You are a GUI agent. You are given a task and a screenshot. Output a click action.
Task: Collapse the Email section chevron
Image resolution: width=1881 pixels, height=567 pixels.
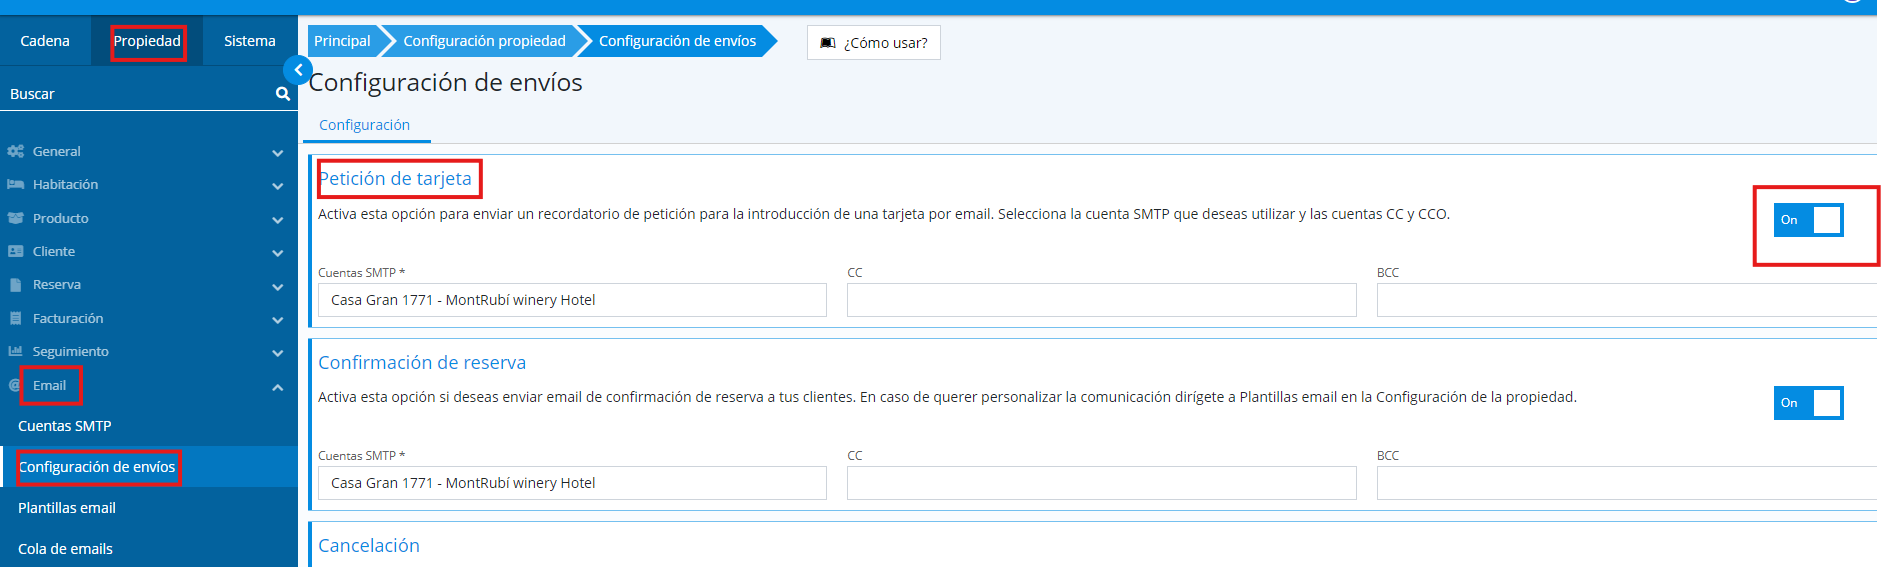pos(277,387)
